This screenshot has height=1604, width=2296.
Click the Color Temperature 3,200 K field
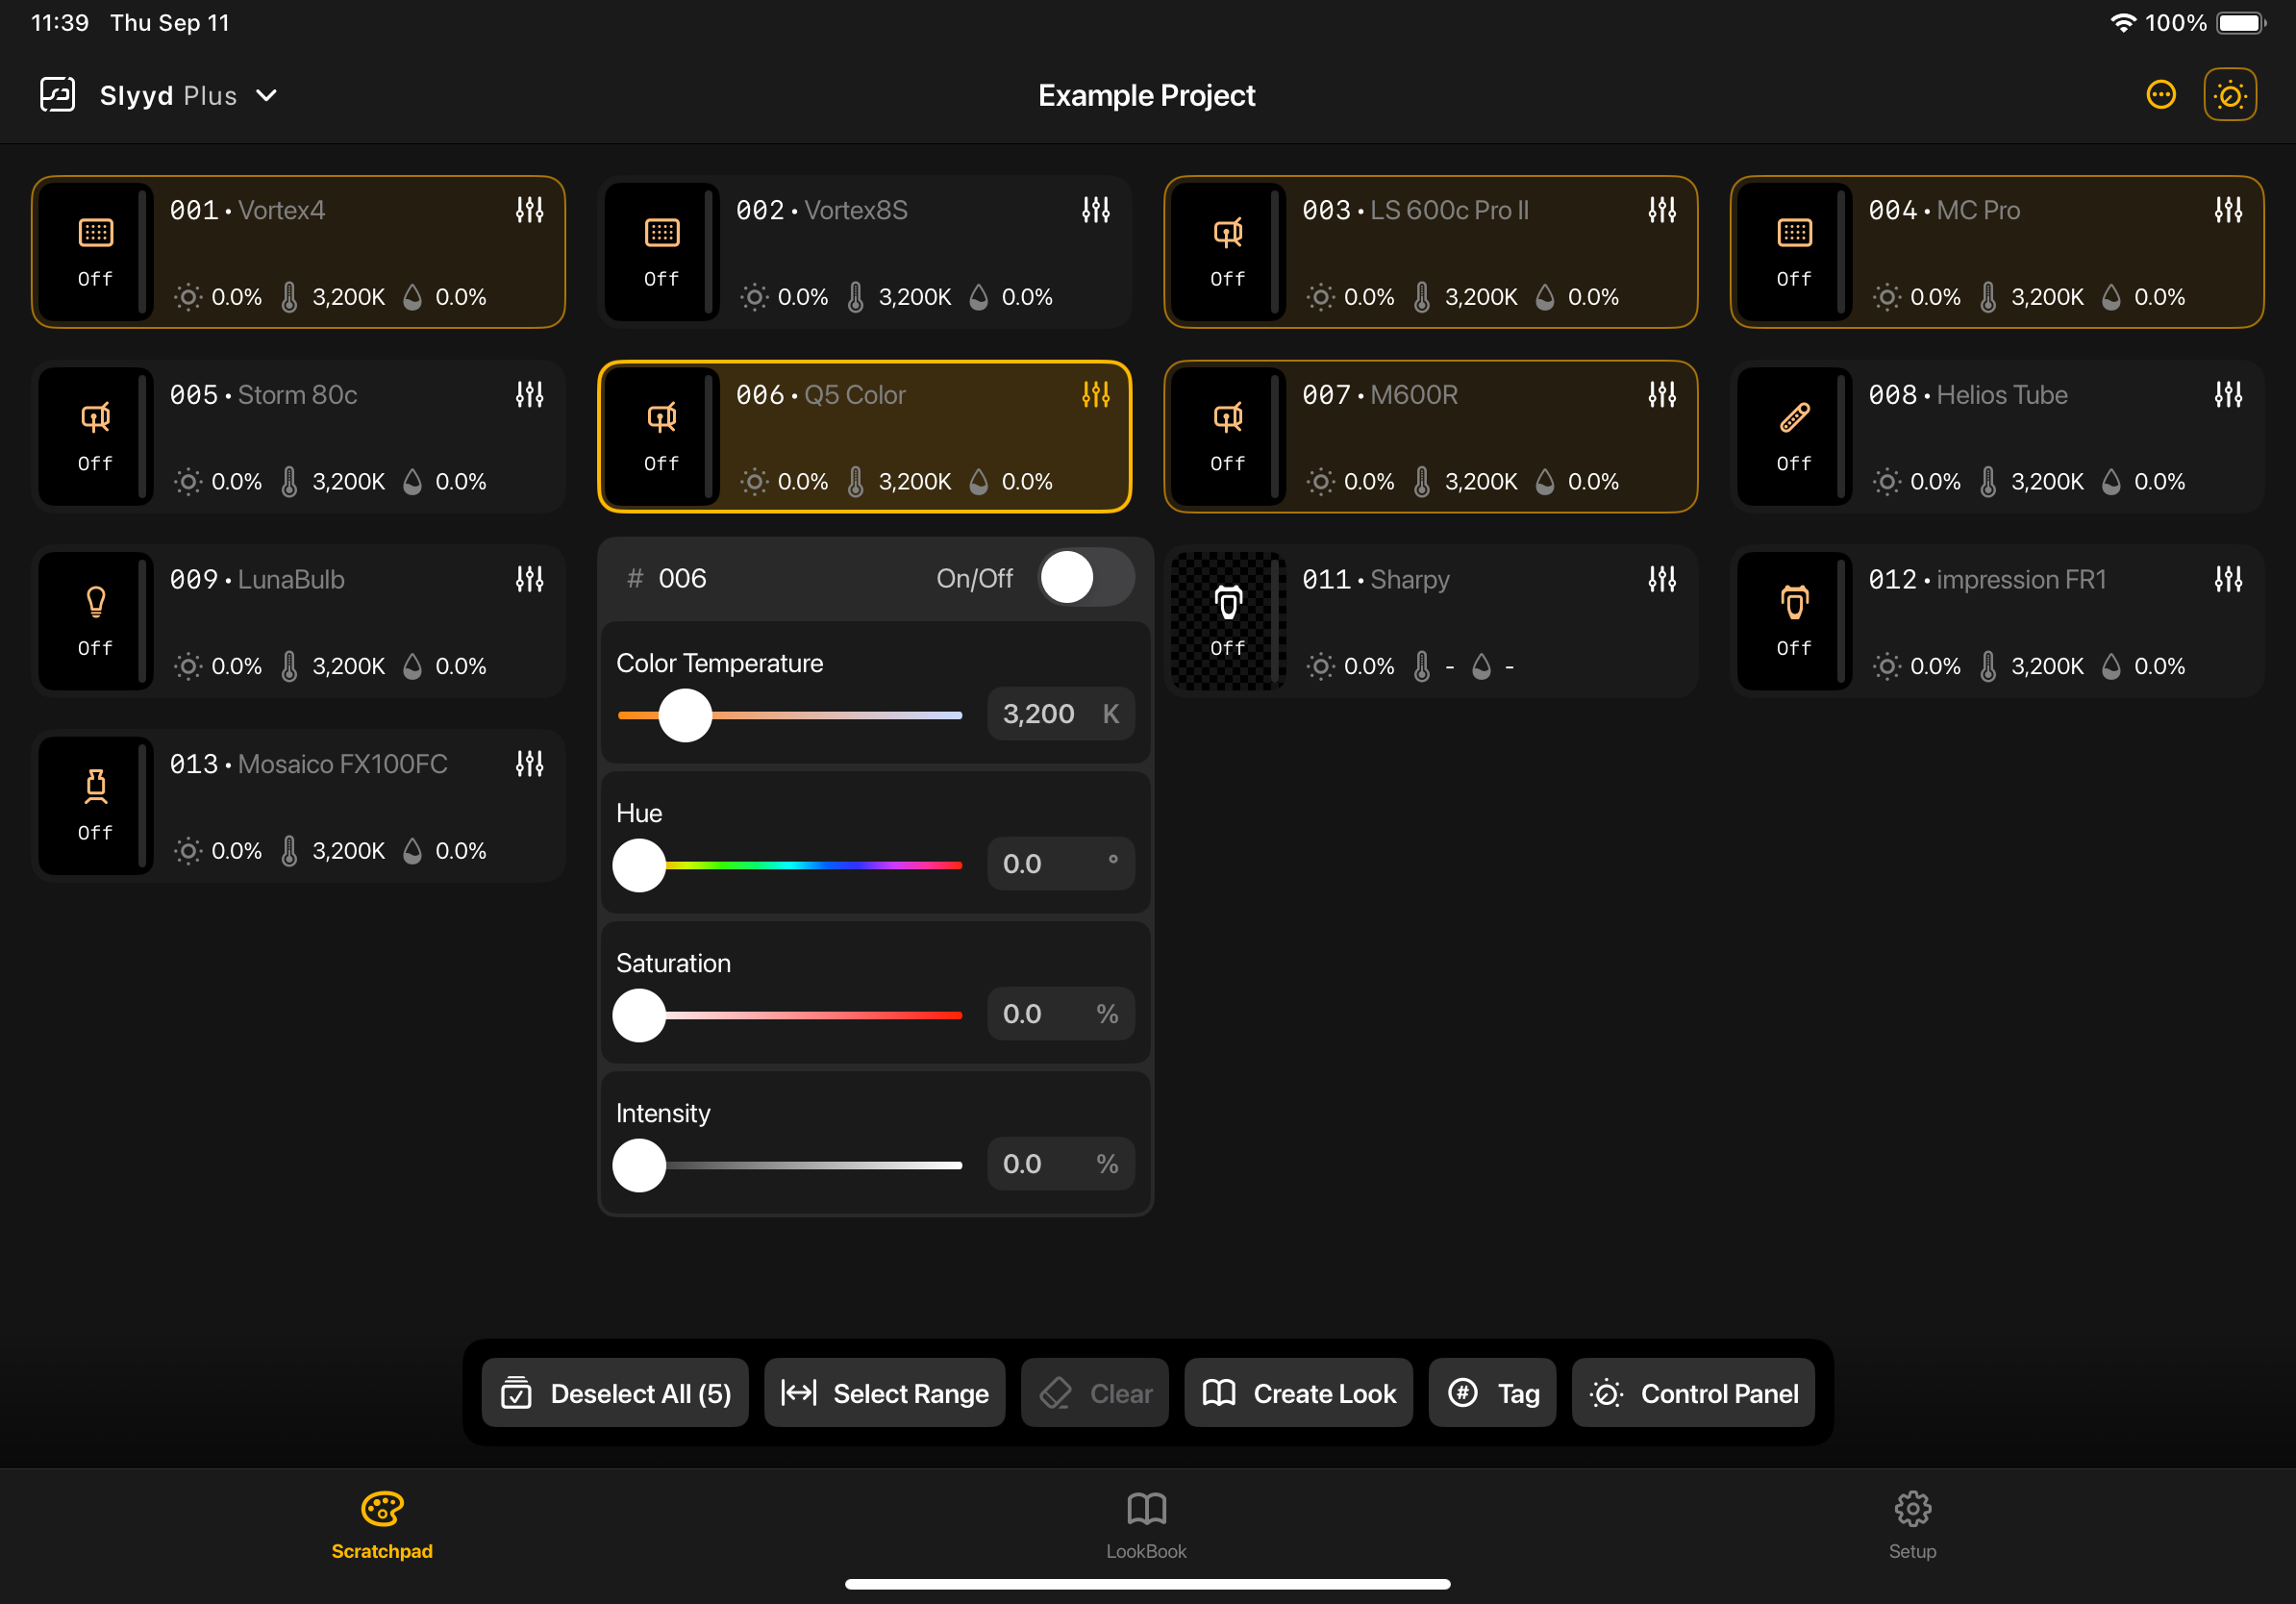coord(1059,714)
